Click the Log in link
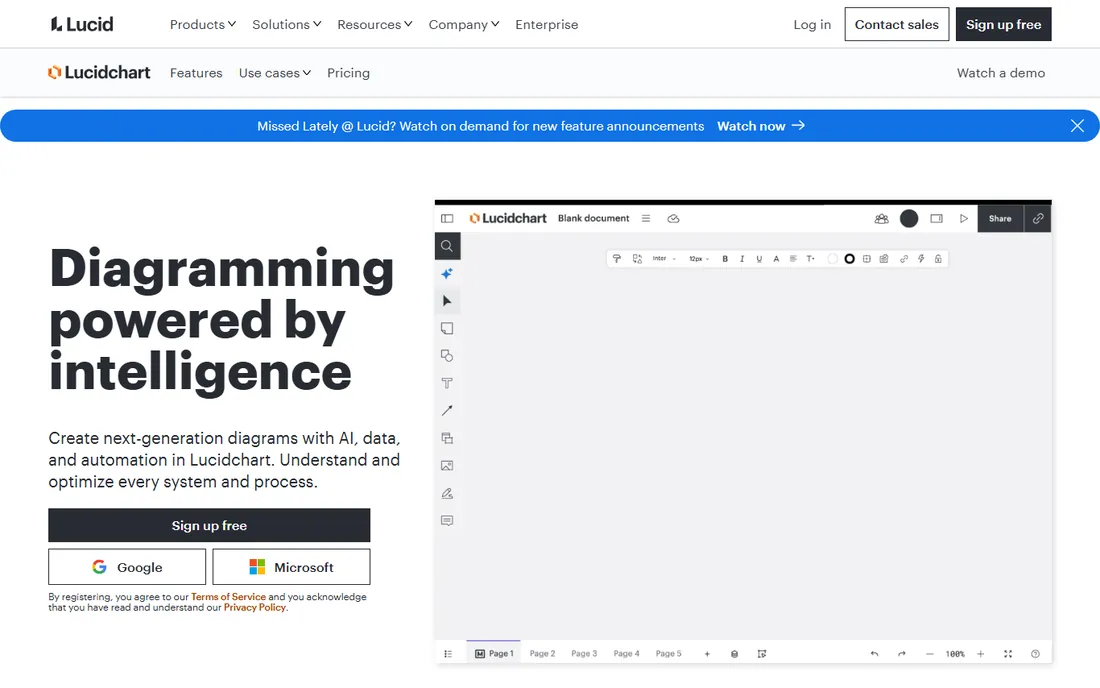 (812, 25)
